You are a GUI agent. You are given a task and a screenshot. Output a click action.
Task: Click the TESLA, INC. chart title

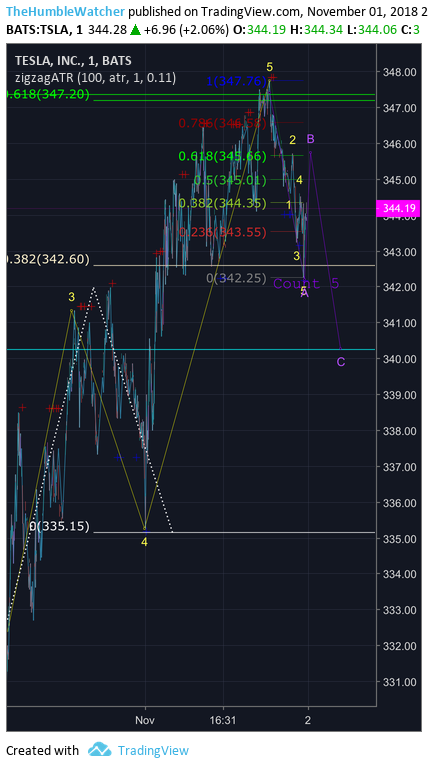pos(73,61)
